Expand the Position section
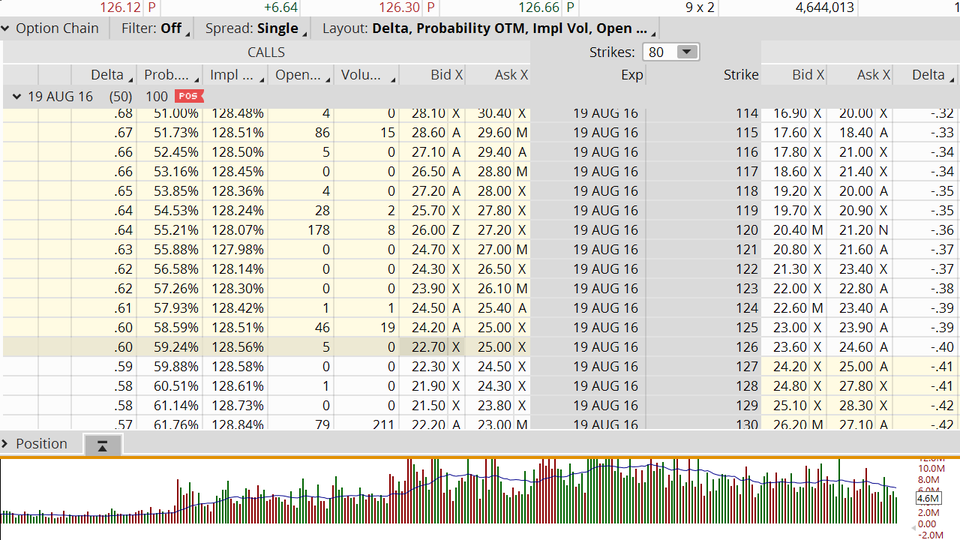 [5, 443]
